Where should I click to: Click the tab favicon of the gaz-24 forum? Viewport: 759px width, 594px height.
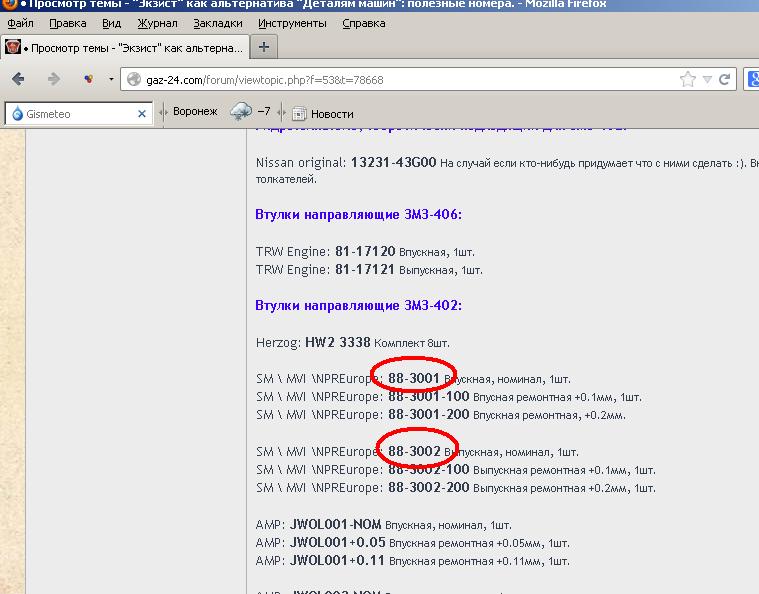coord(13,47)
